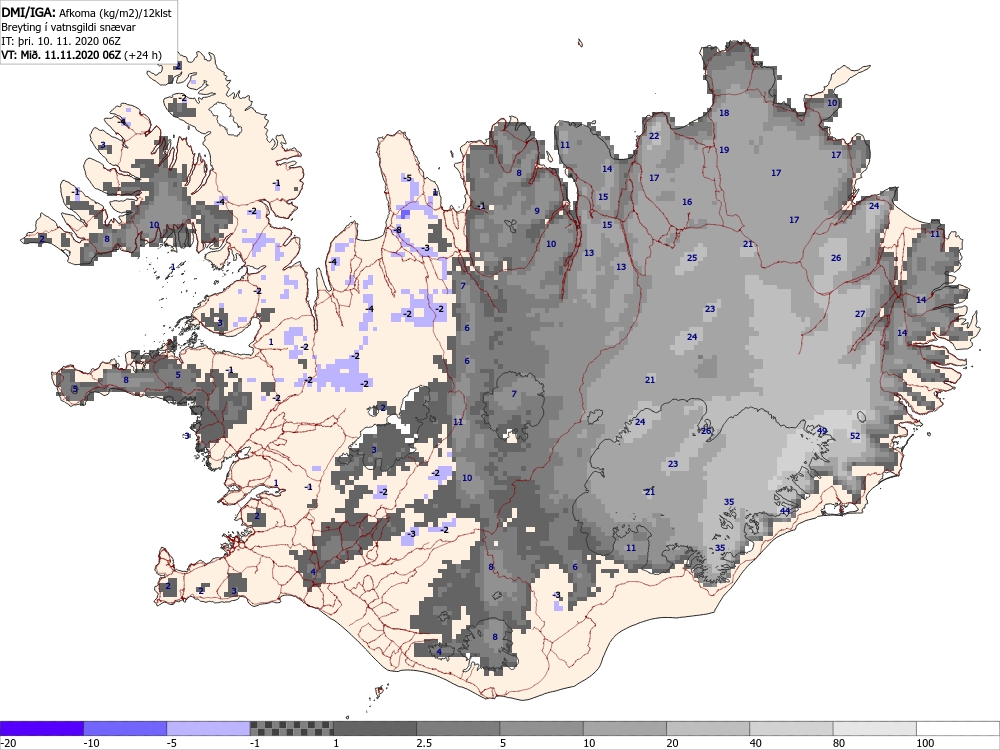
Task: Click the 'IT: þri. 10. 11. 2020 06Z' line
Action: click(61, 41)
